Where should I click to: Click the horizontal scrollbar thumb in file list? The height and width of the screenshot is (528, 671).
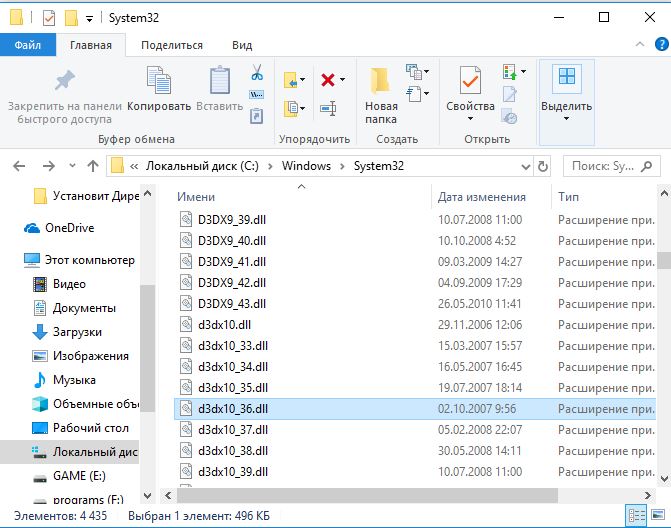(367, 495)
